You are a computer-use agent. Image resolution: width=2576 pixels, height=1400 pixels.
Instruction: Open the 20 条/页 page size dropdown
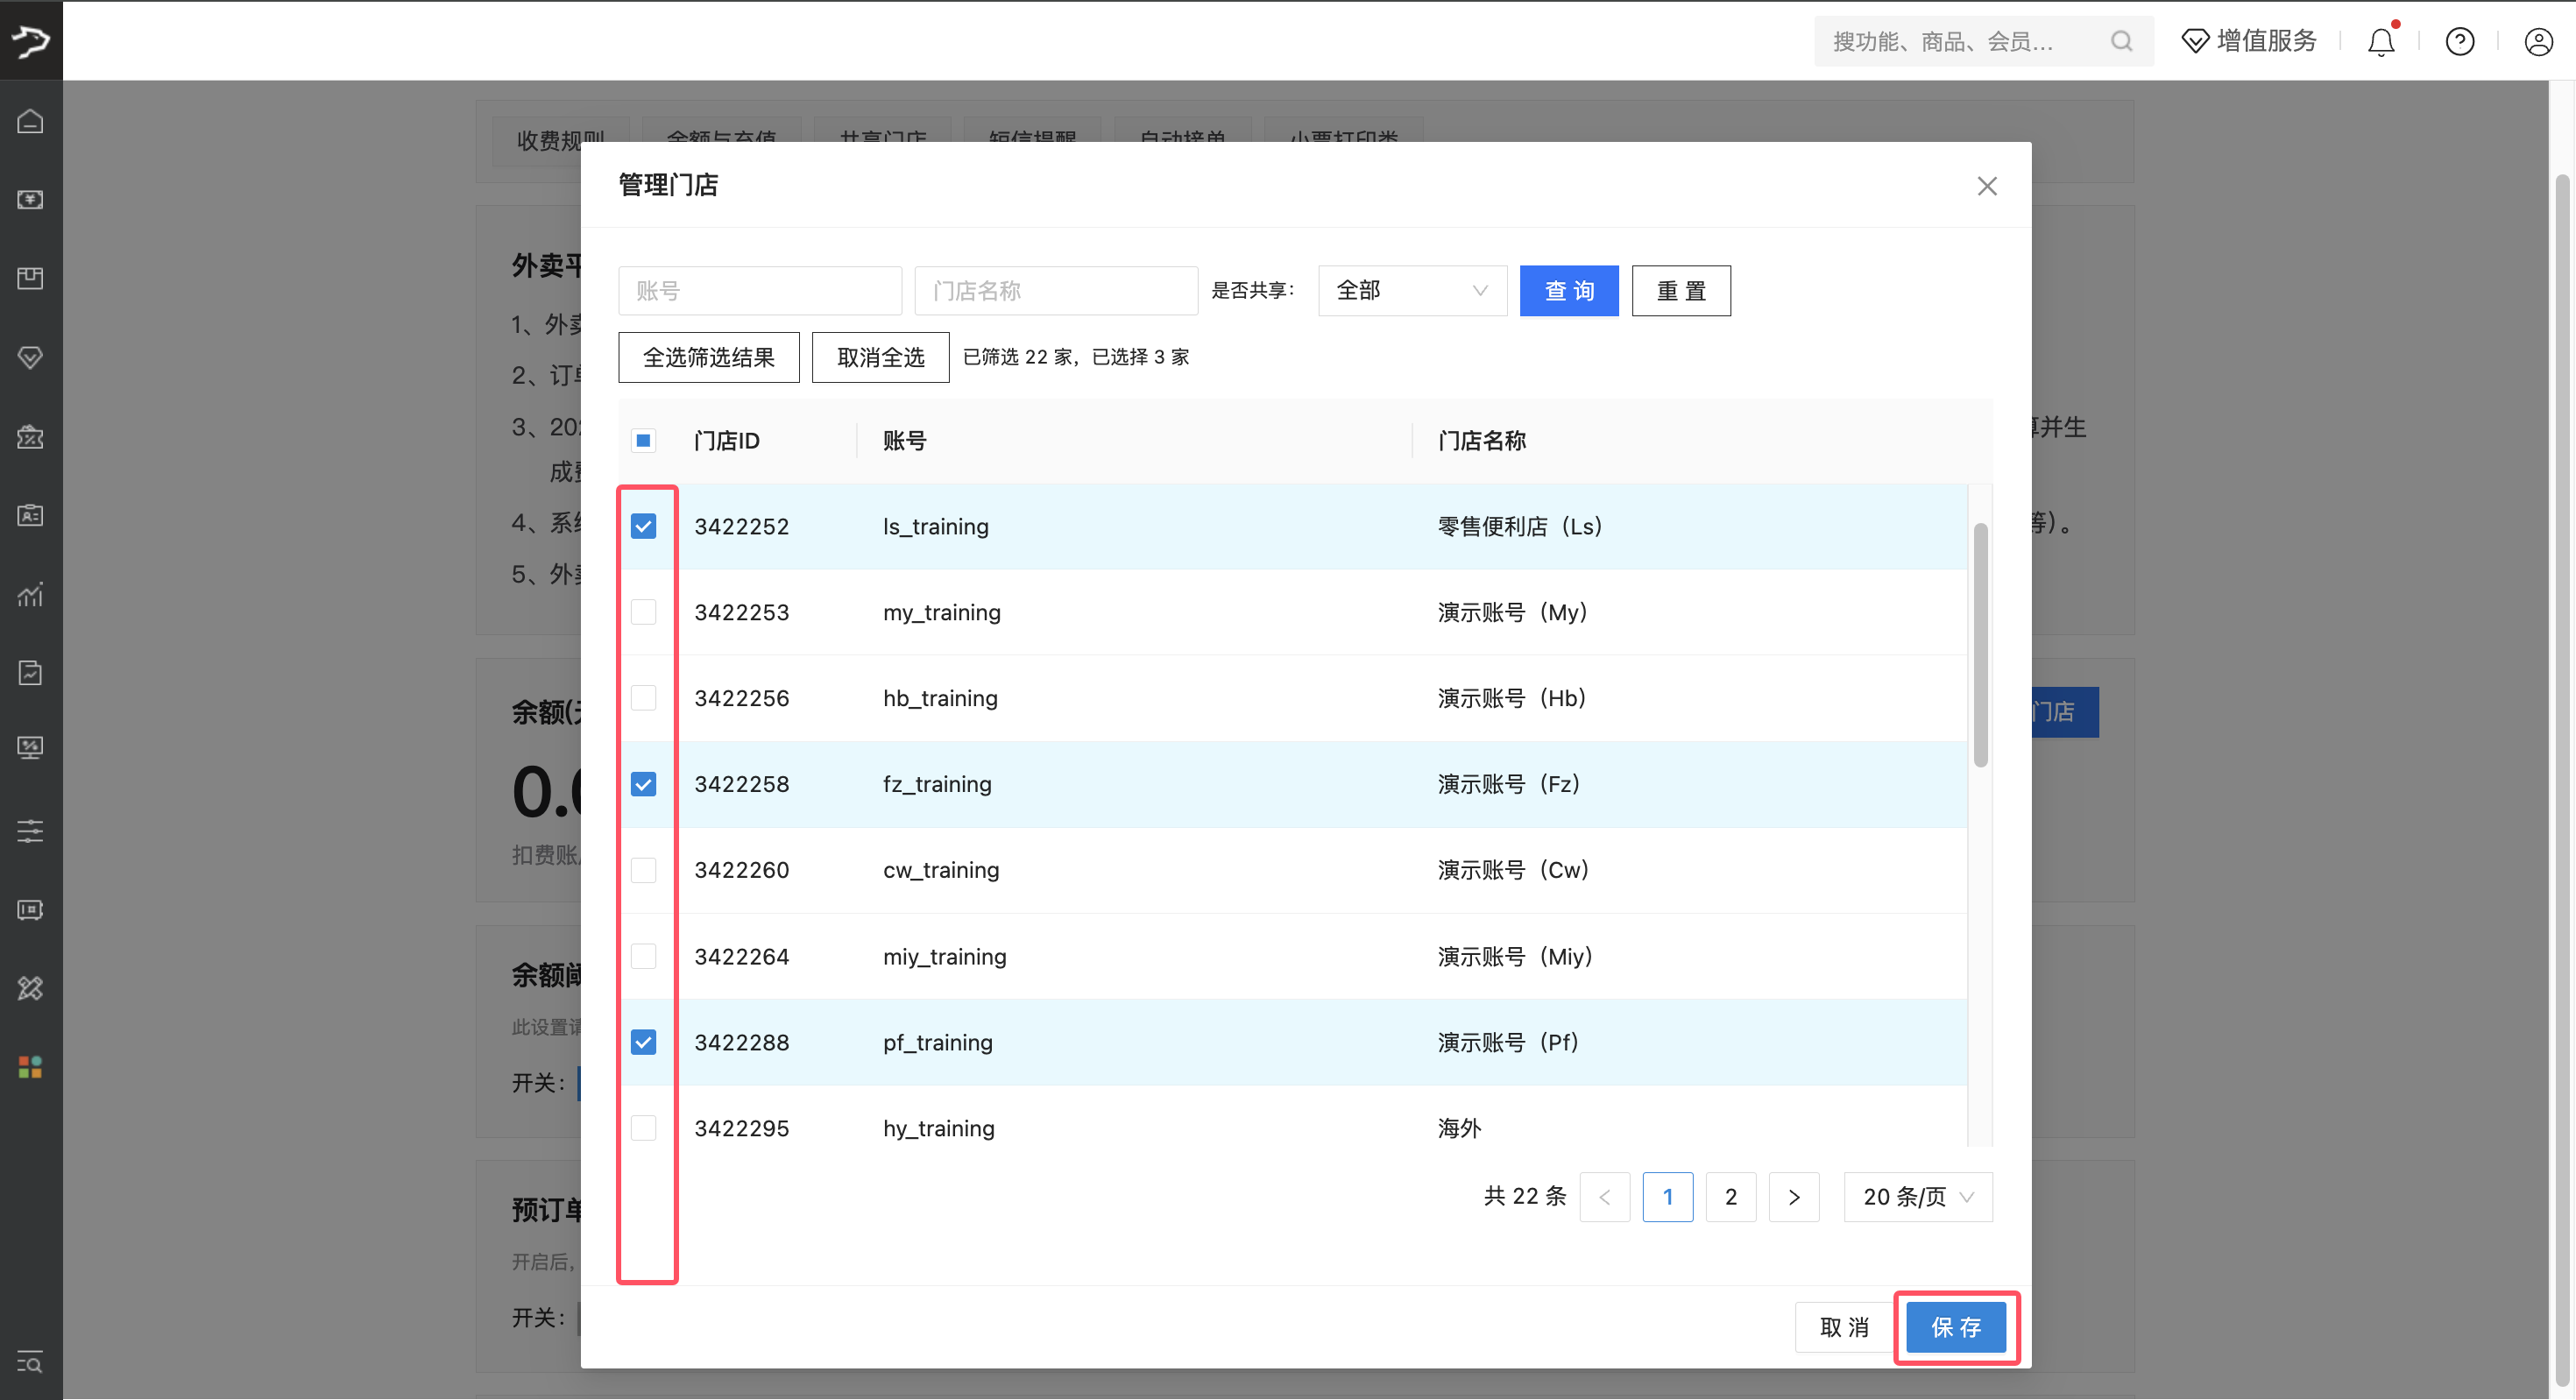pos(1917,1197)
